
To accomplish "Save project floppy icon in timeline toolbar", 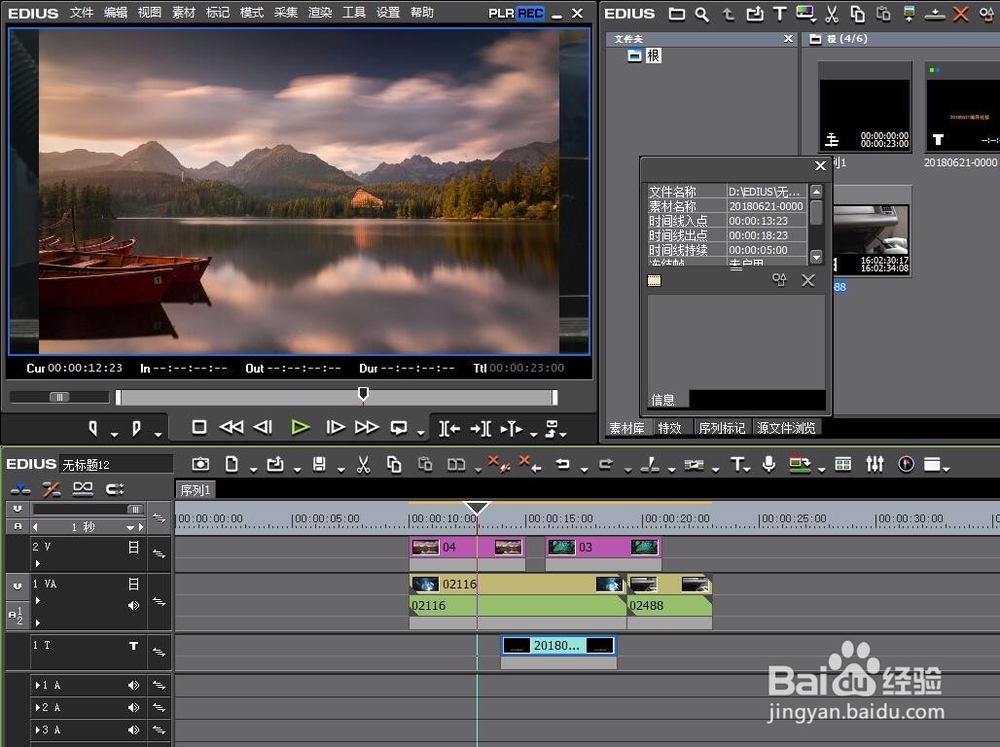I will click(319, 464).
